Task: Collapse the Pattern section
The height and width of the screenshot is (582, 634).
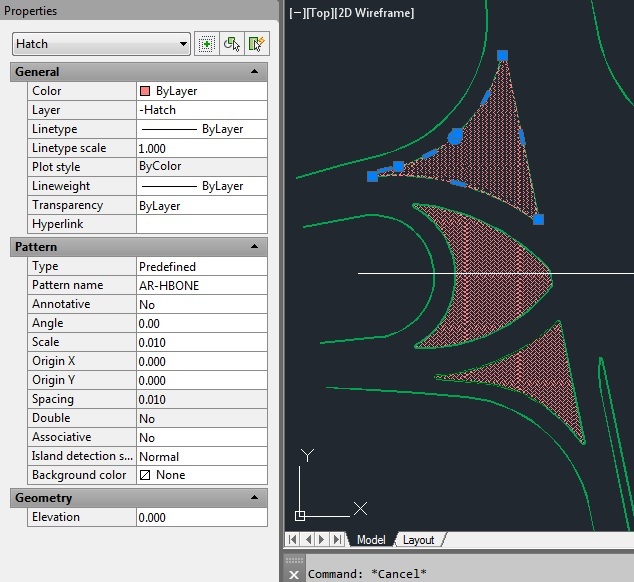Action: (255, 247)
